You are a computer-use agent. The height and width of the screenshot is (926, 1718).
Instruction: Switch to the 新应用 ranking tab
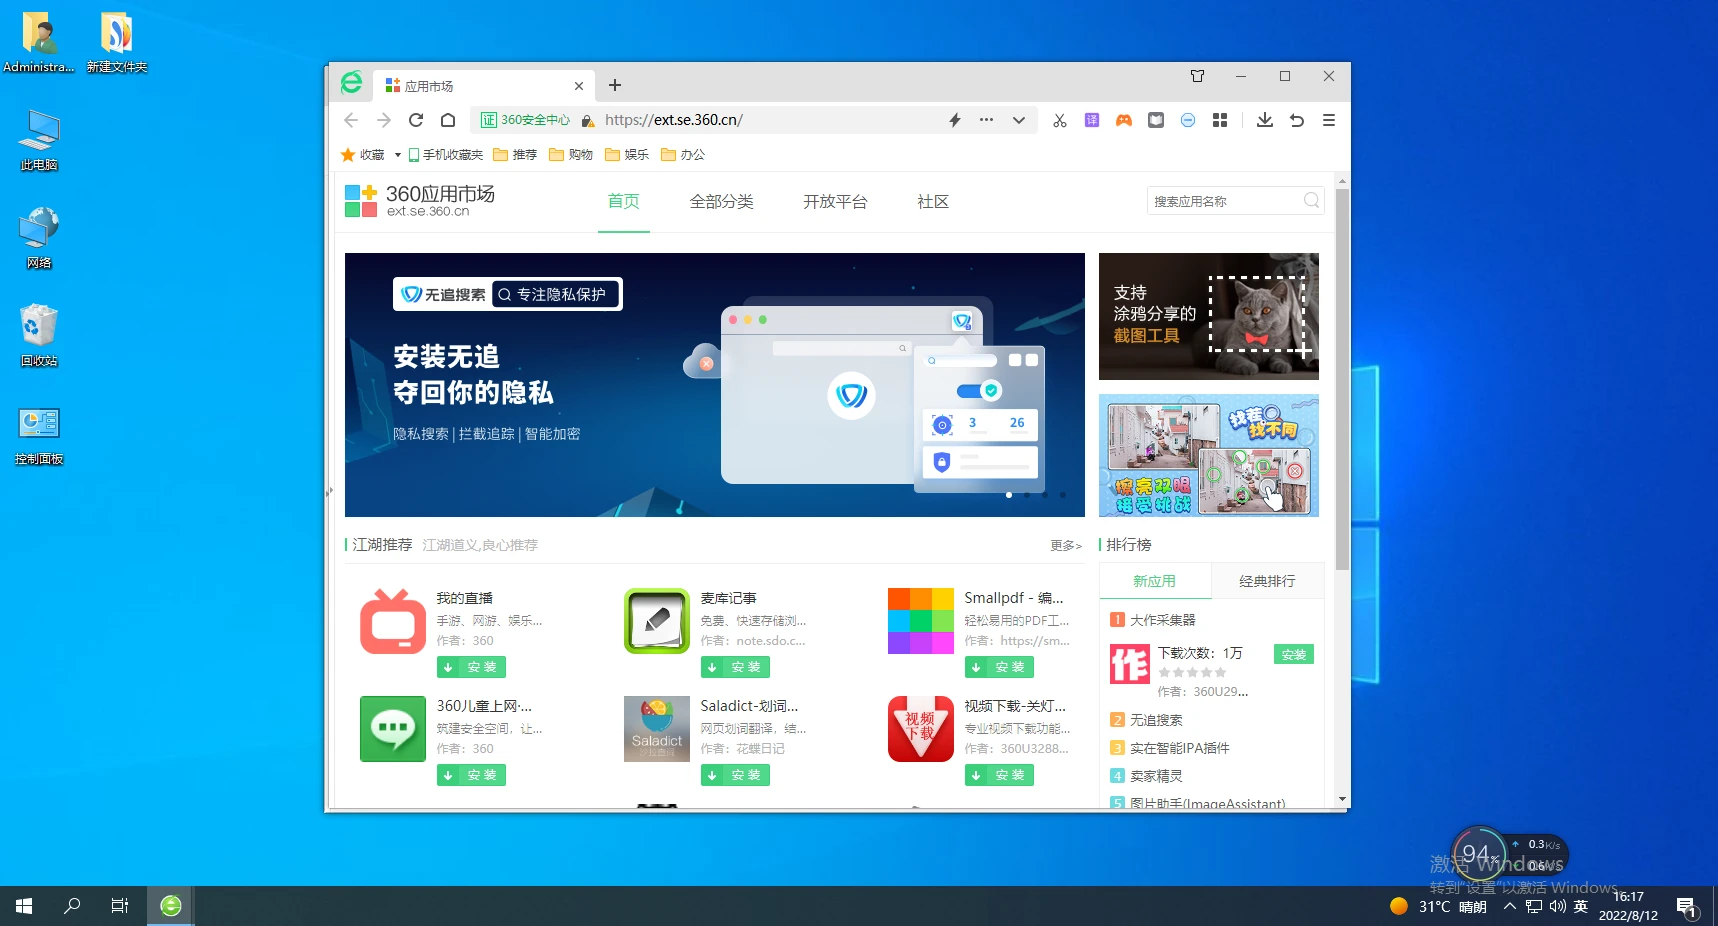pos(1154,581)
